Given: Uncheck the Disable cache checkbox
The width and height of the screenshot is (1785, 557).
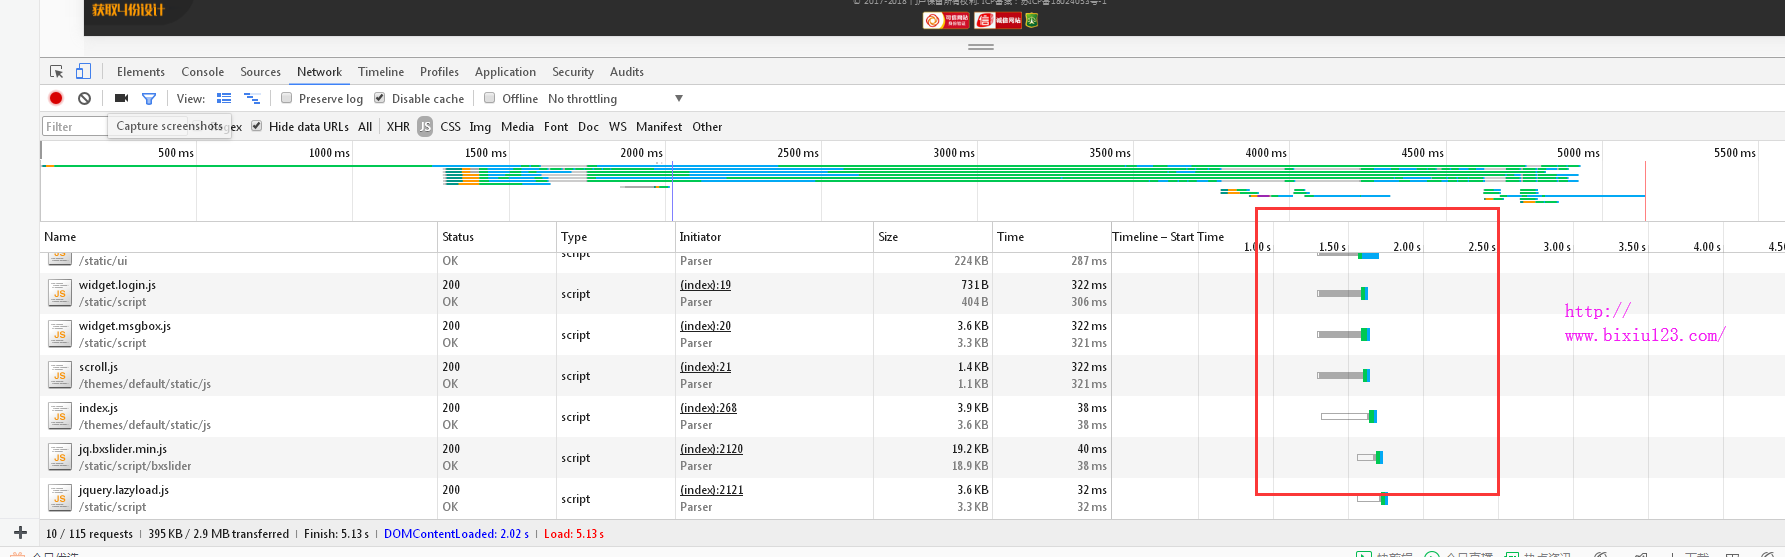Looking at the screenshot, I should pos(380,98).
